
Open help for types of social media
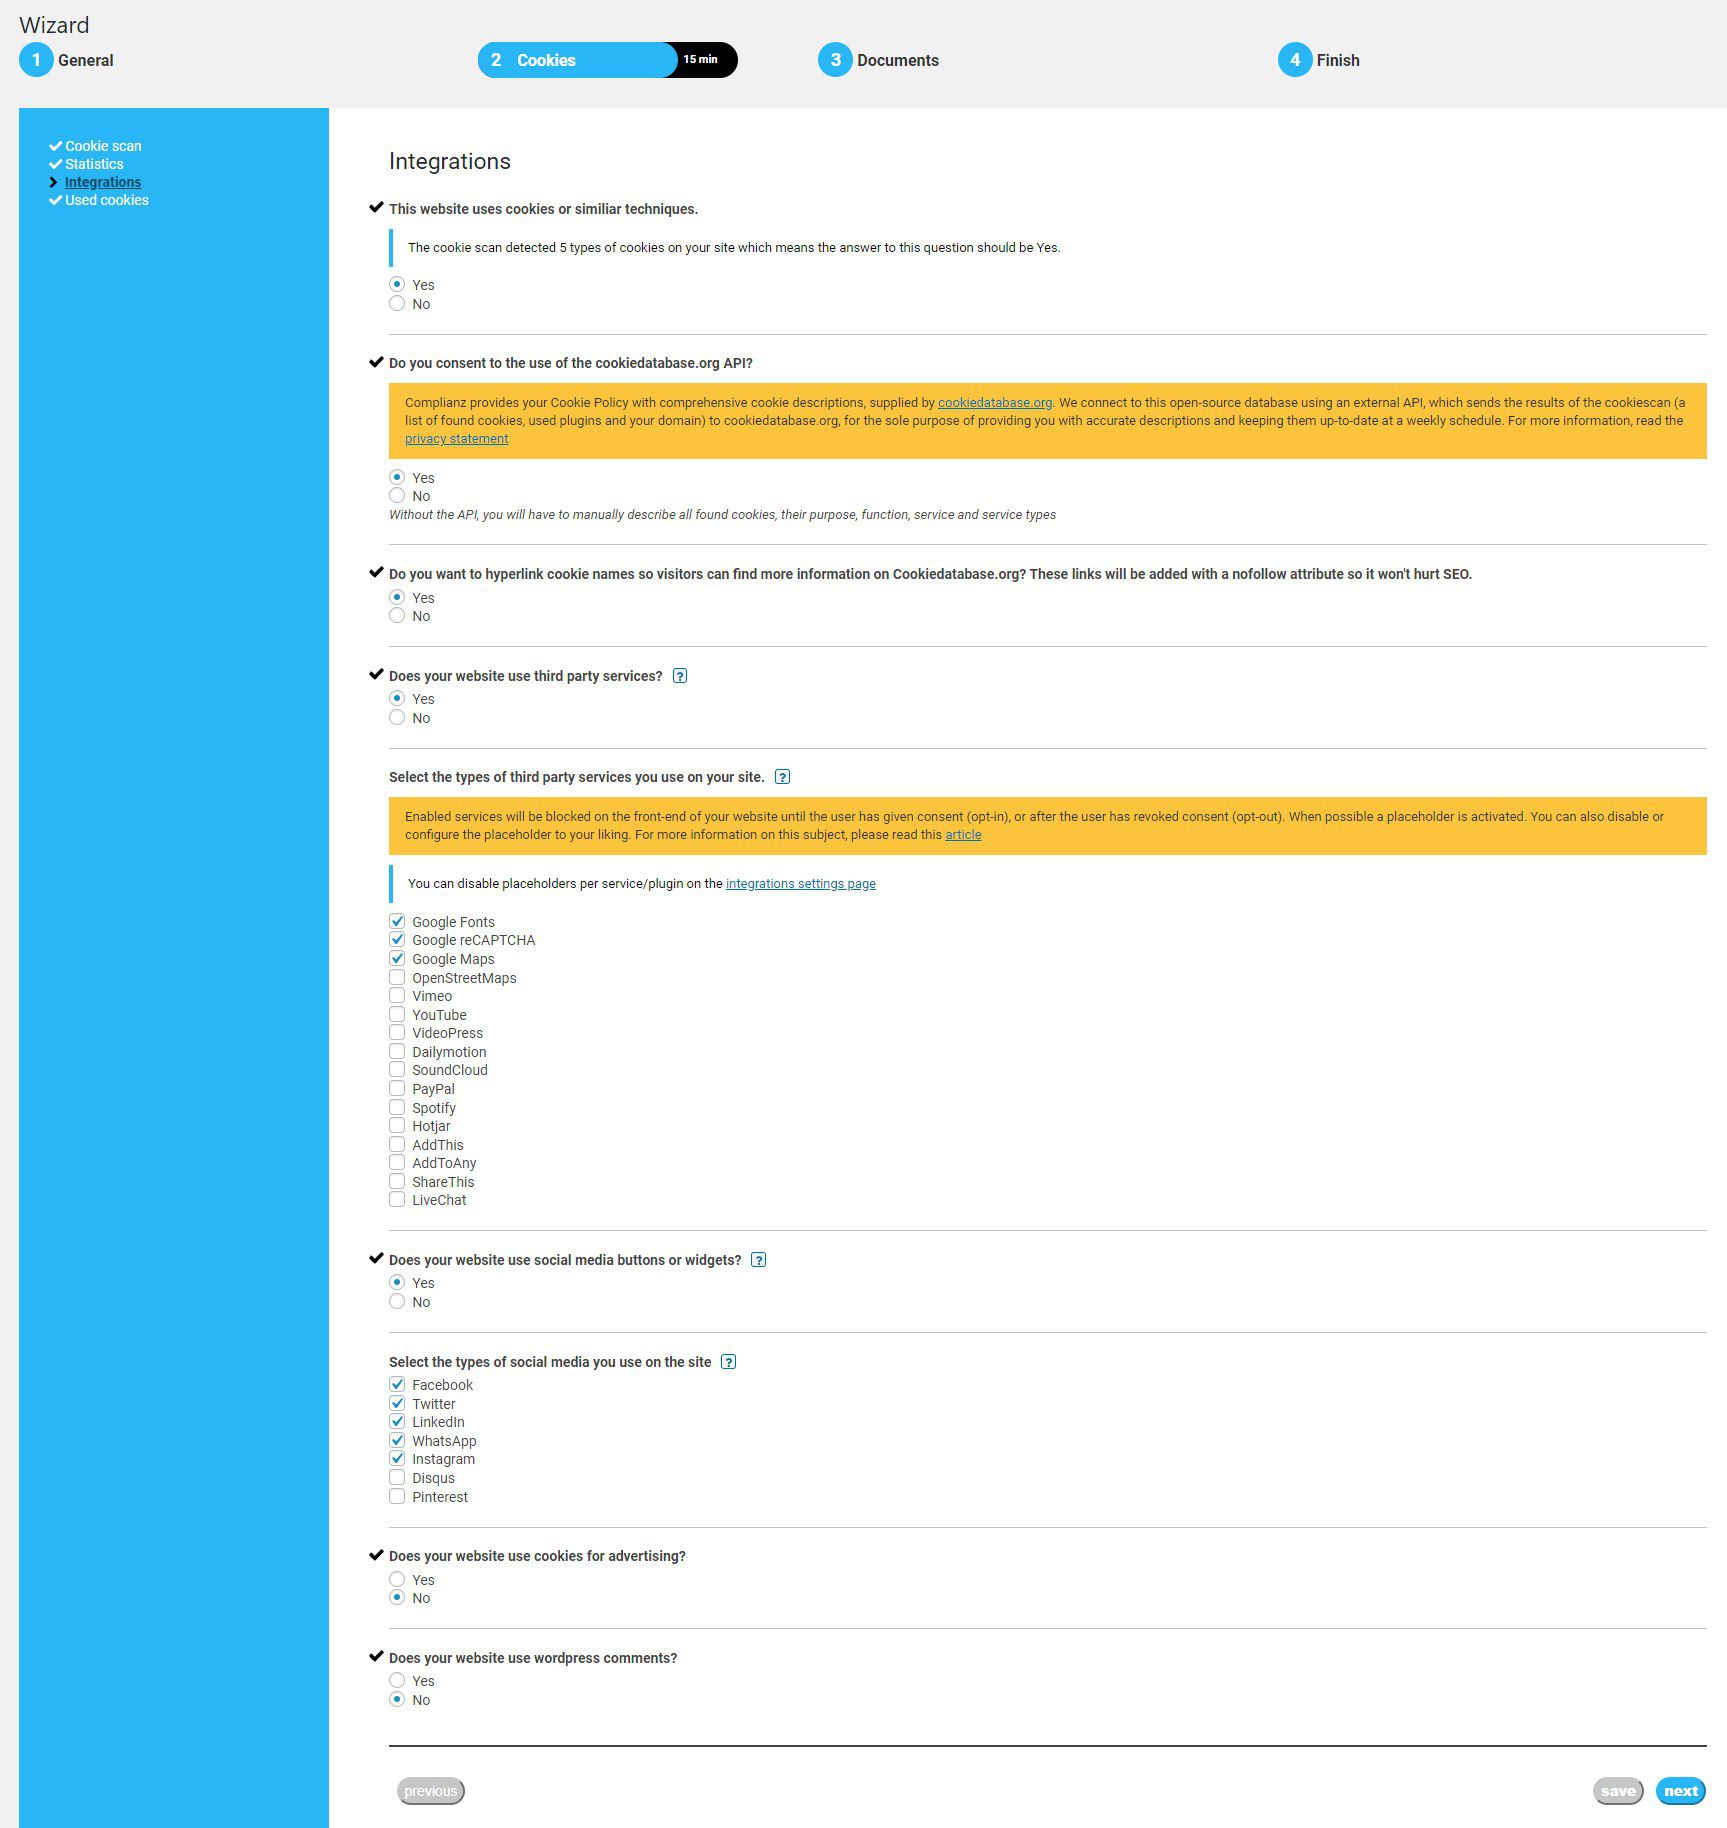tap(729, 1362)
